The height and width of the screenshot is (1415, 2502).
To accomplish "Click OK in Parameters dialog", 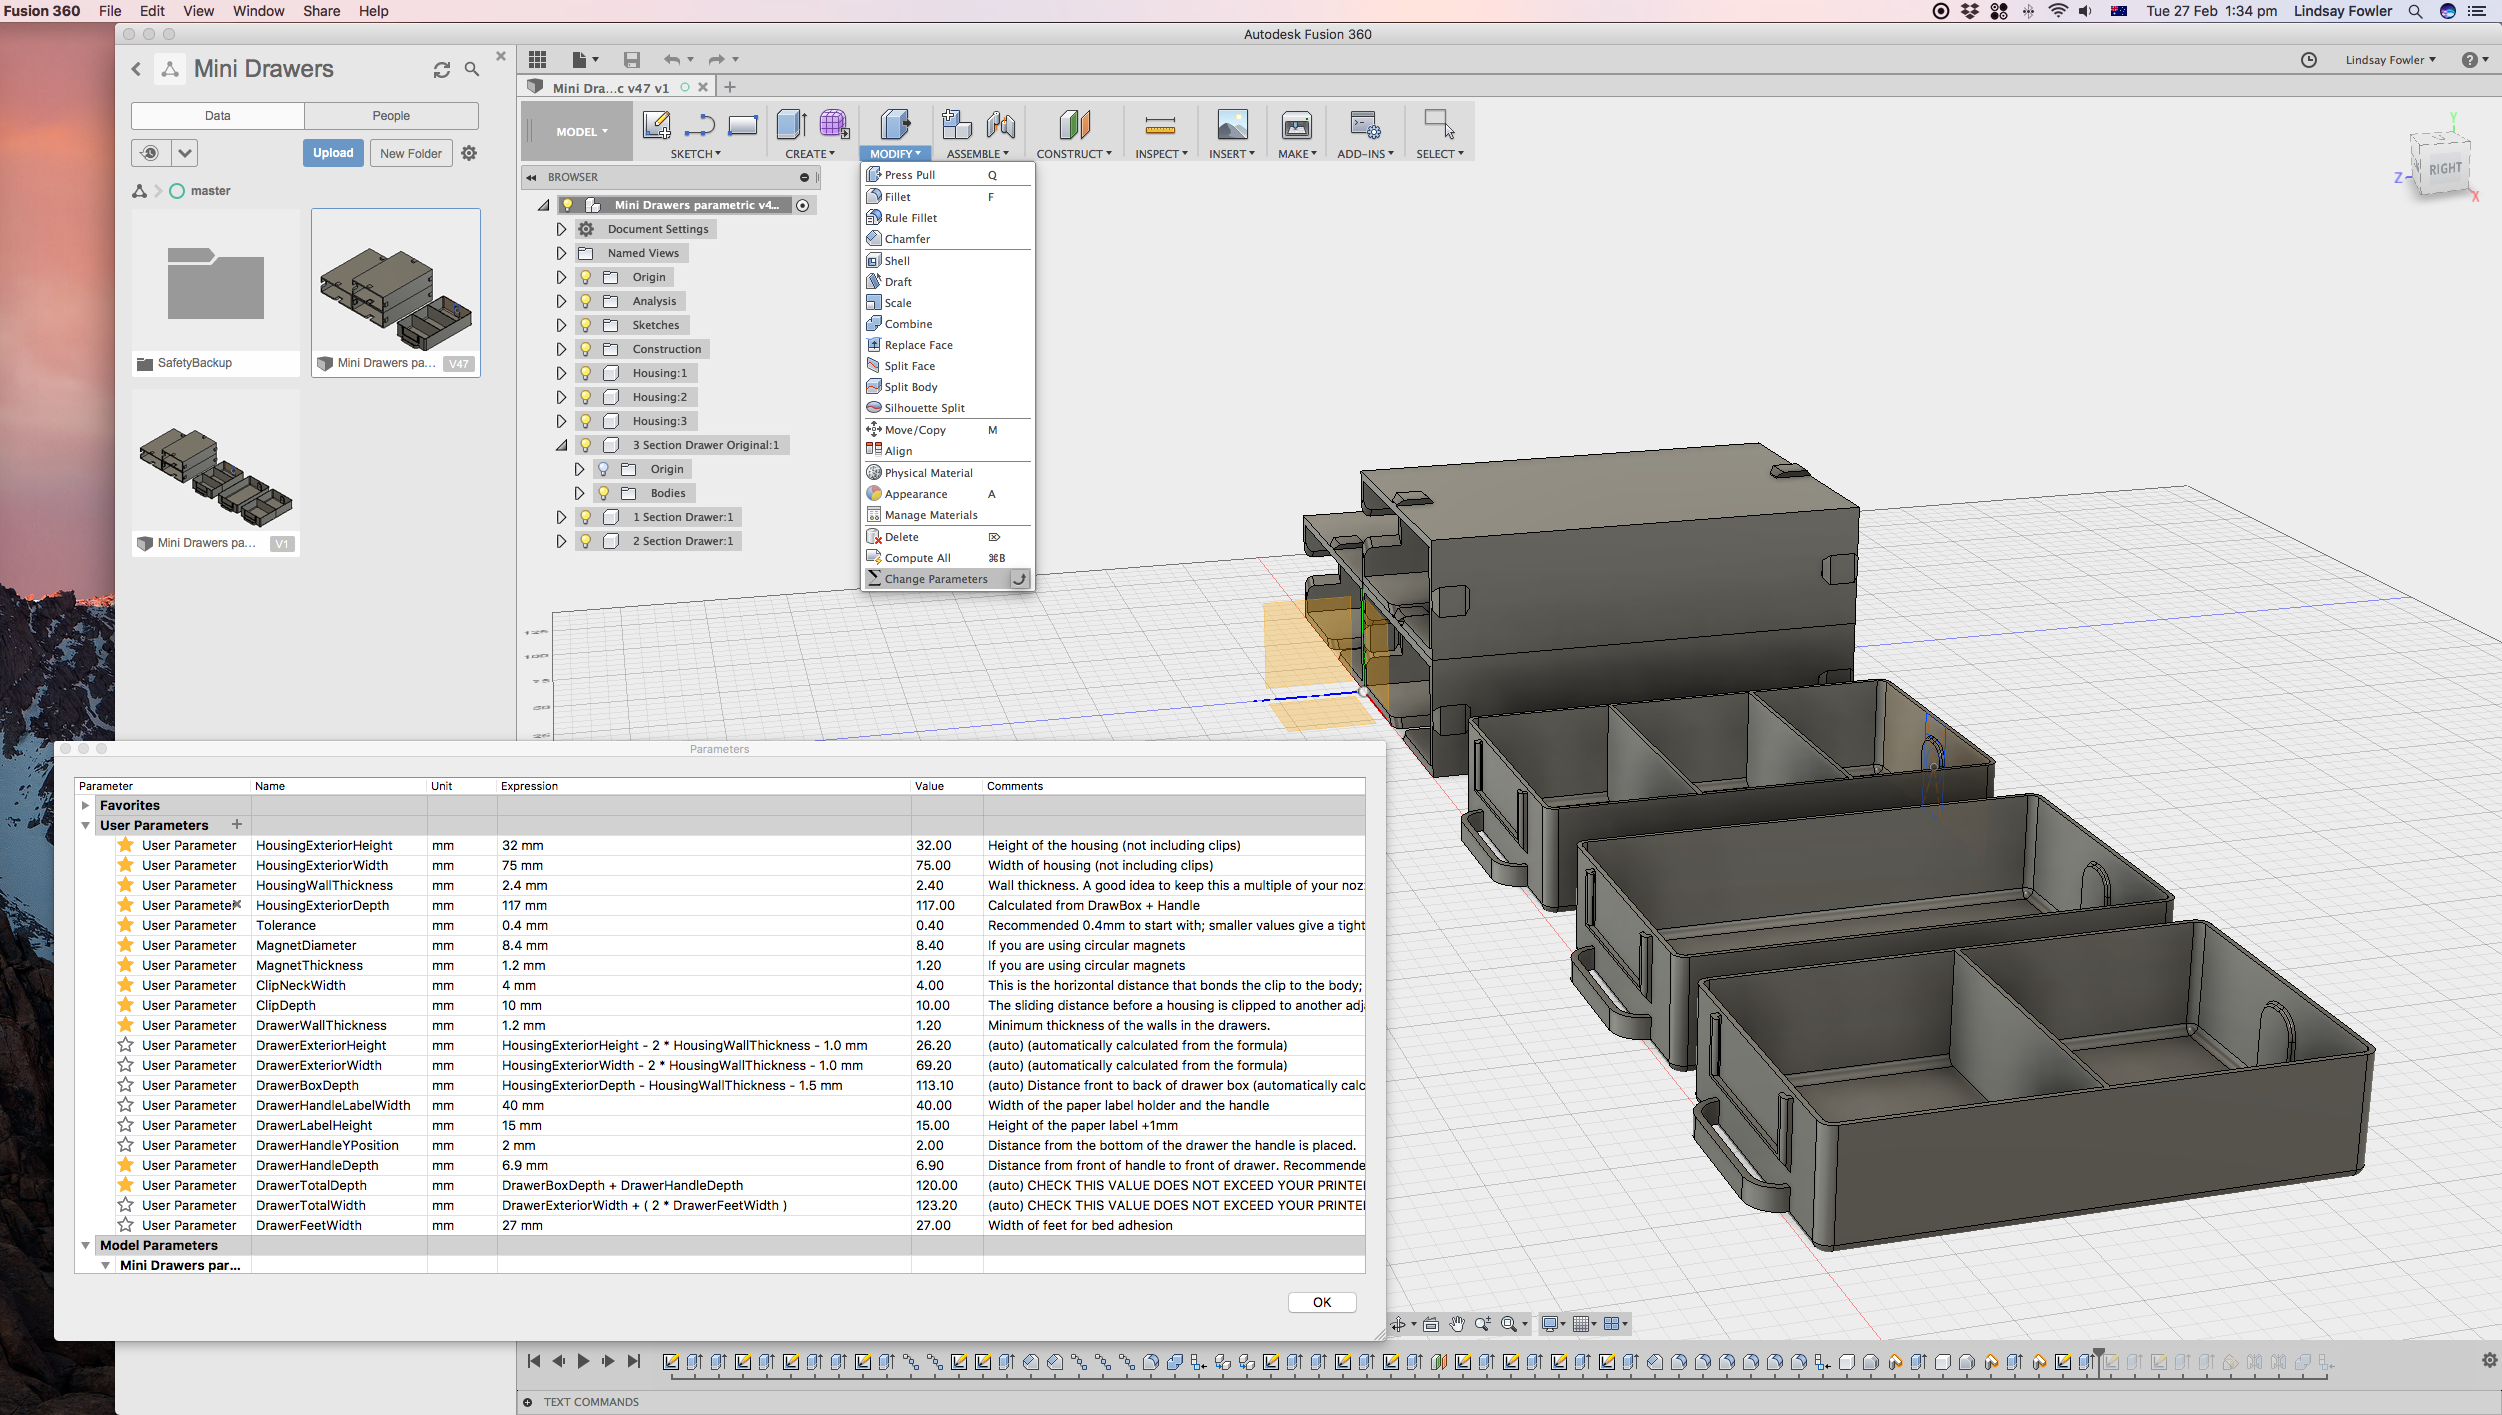I will (1322, 1302).
